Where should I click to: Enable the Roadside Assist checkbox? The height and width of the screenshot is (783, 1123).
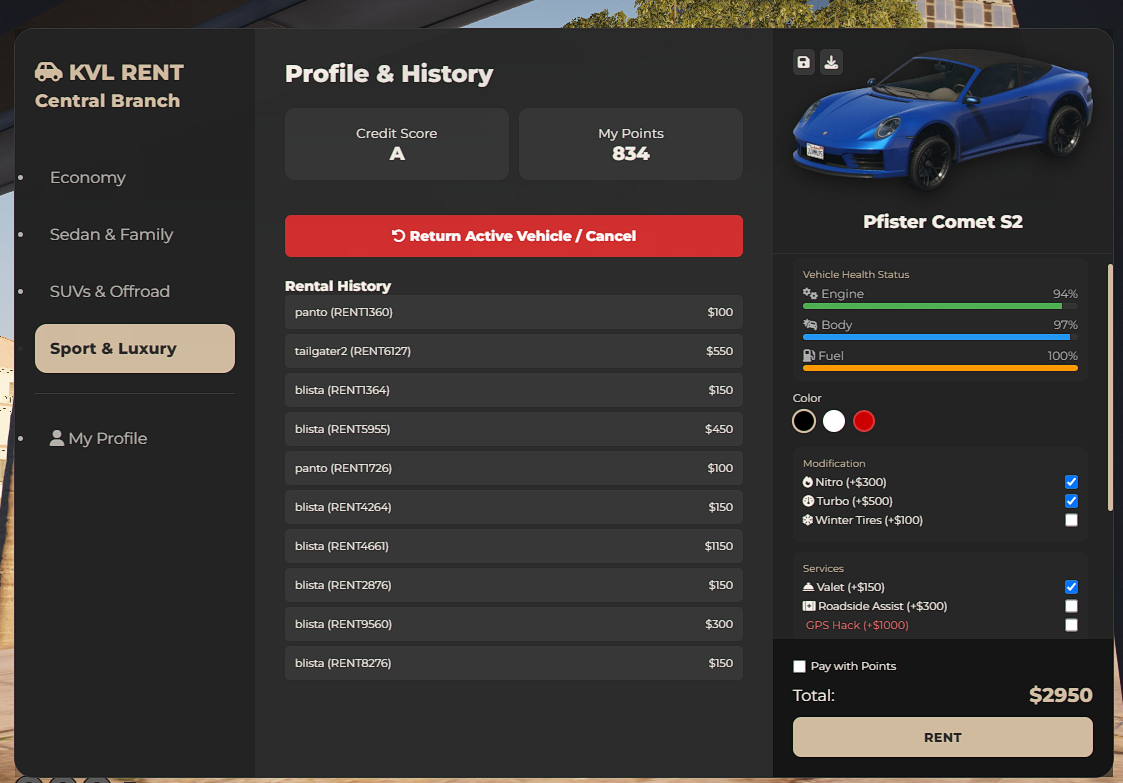click(1071, 606)
